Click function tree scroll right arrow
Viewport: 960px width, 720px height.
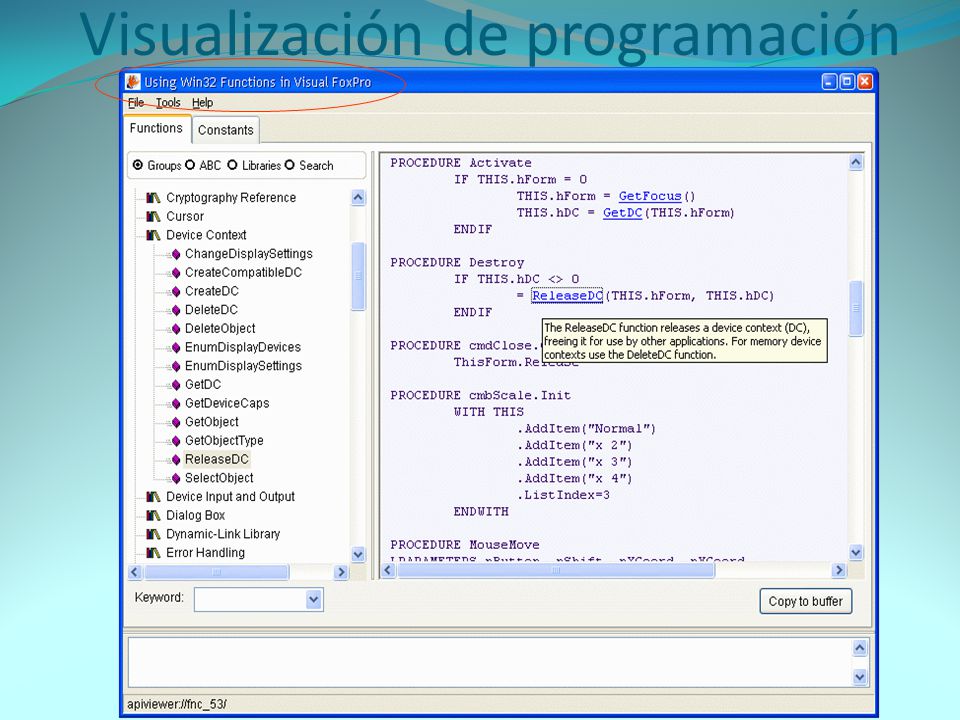click(x=342, y=572)
